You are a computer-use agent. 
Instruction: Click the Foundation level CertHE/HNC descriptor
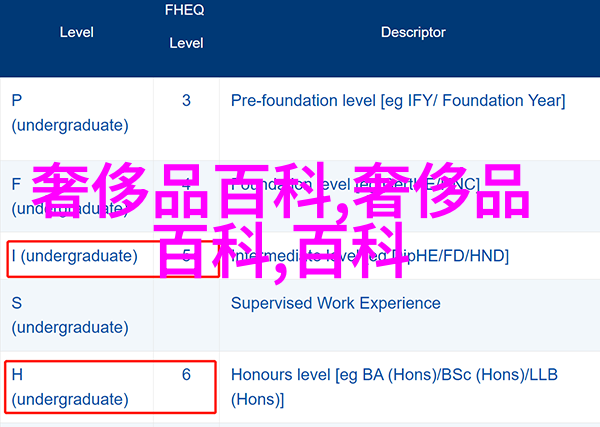coord(355,184)
